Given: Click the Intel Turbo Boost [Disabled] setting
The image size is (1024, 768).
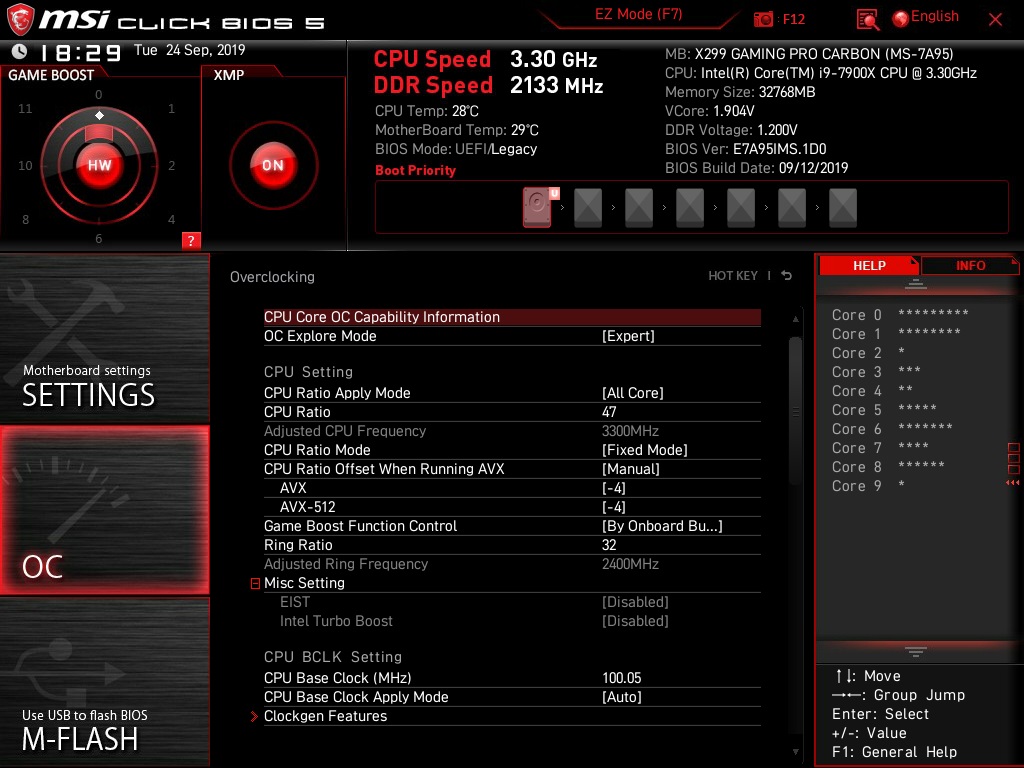Looking at the screenshot, I should [512, 621].
